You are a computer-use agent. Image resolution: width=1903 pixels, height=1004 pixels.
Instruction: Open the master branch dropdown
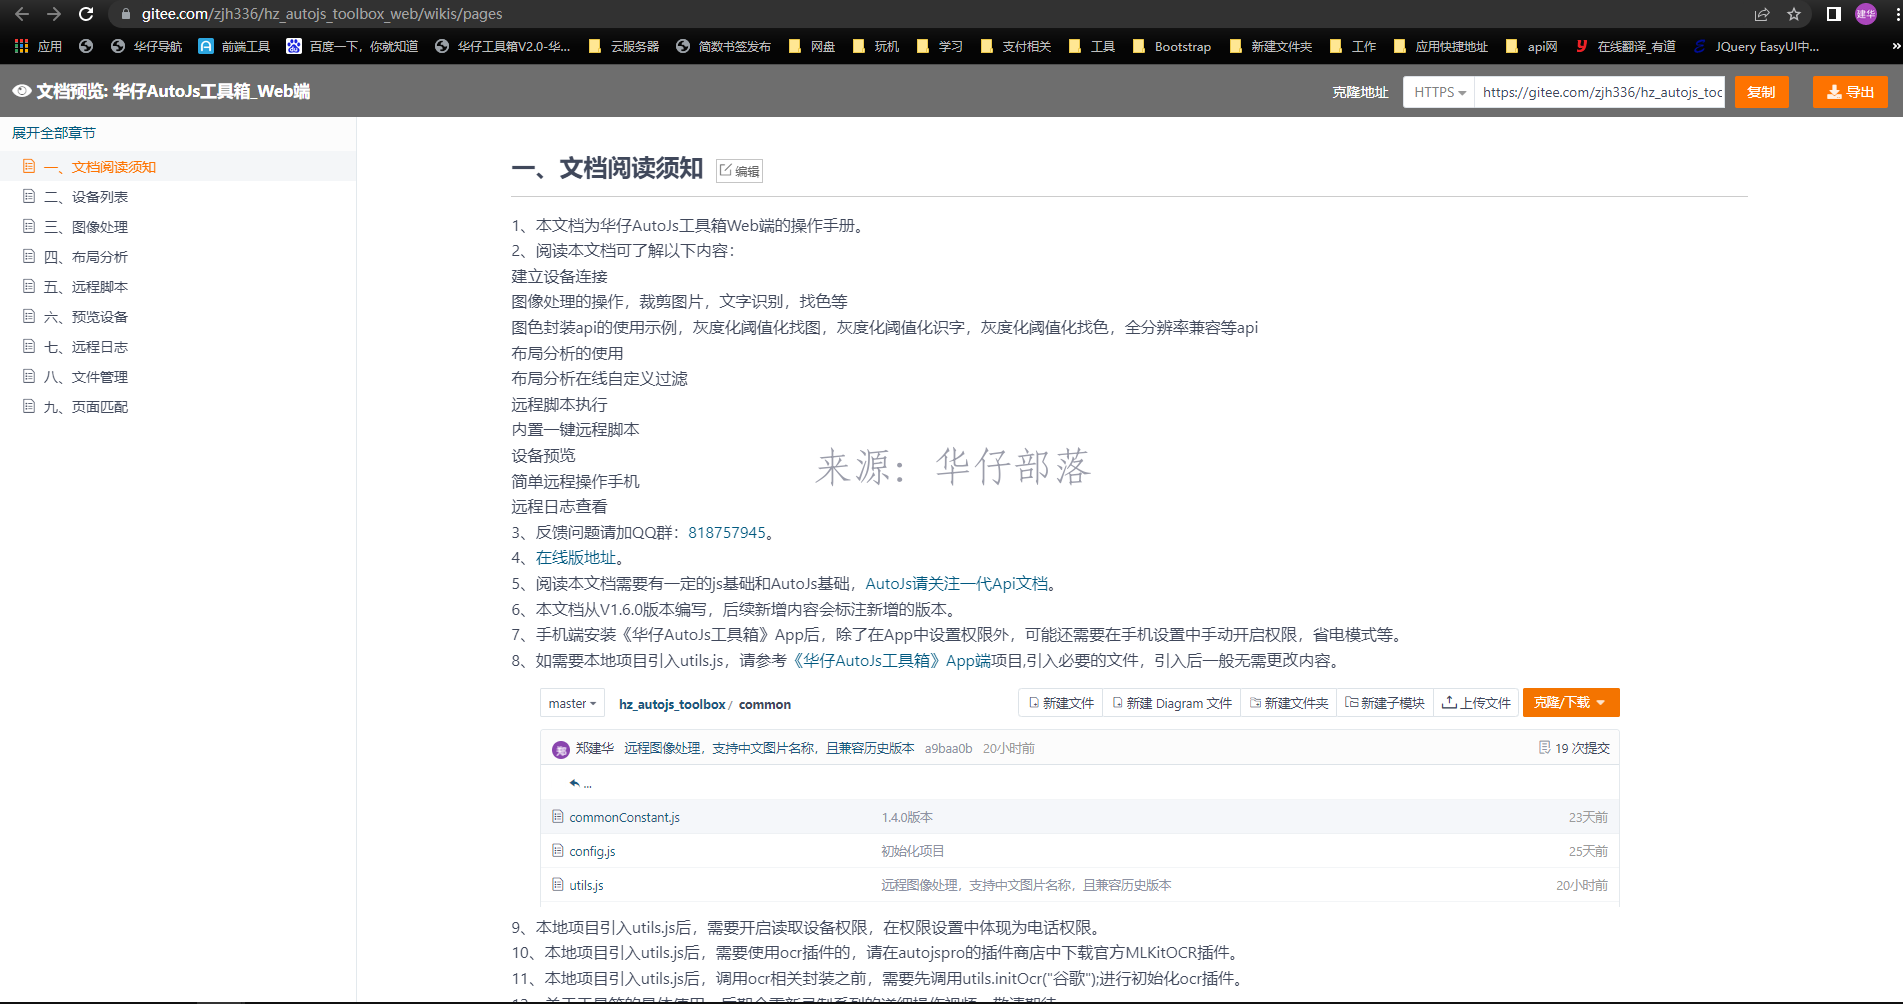click(573, 704)
